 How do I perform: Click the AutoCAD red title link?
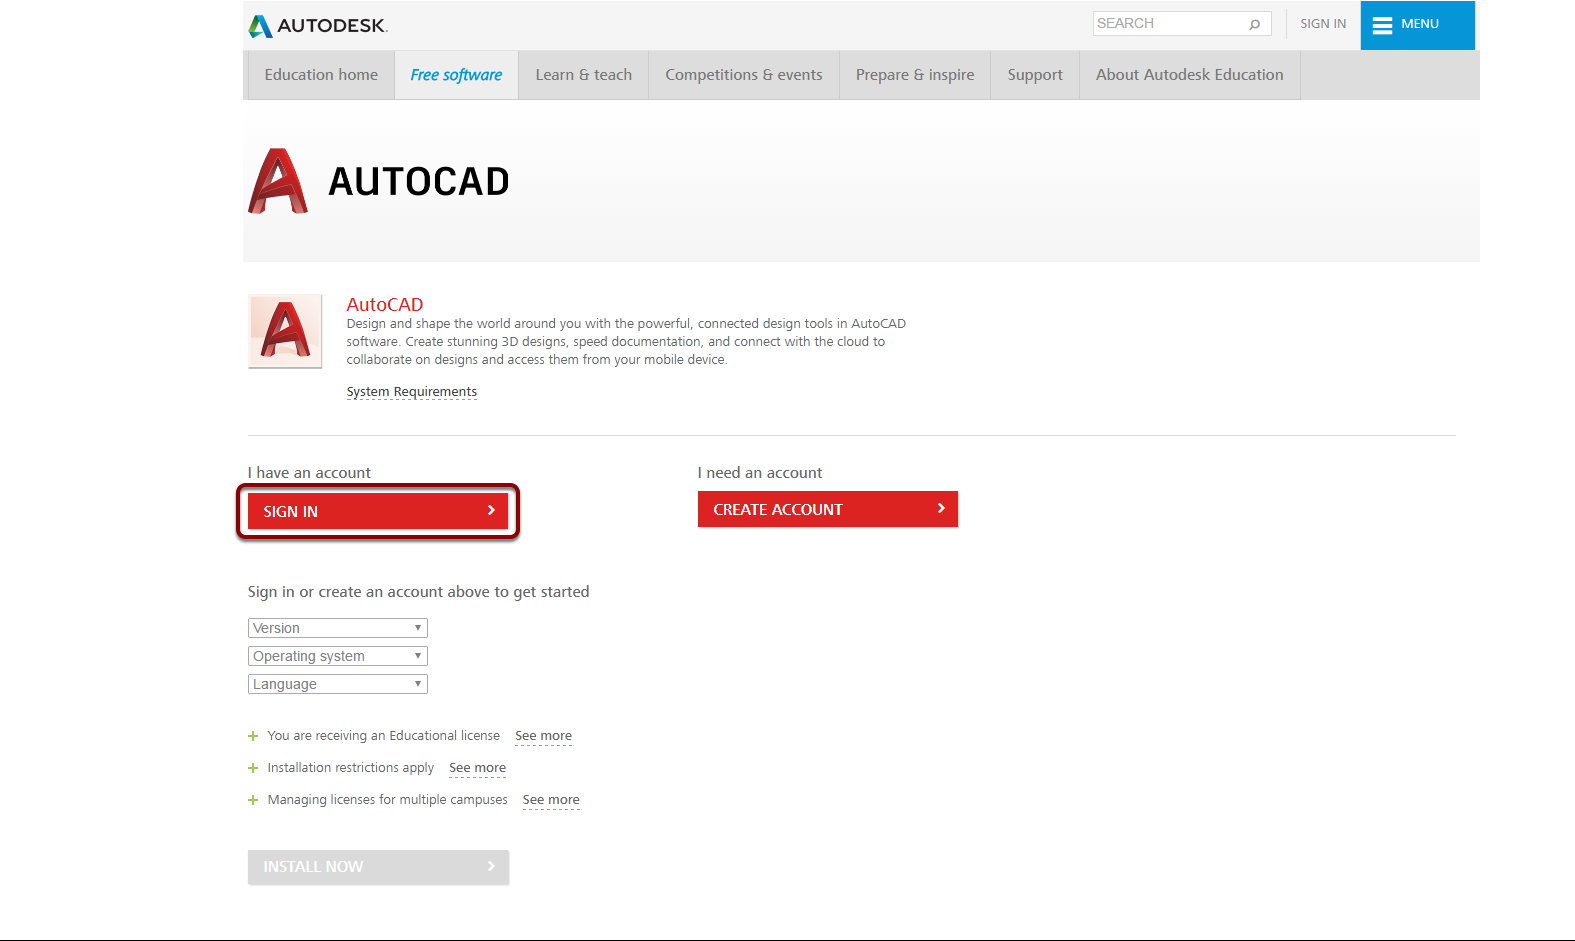(385, 304)
